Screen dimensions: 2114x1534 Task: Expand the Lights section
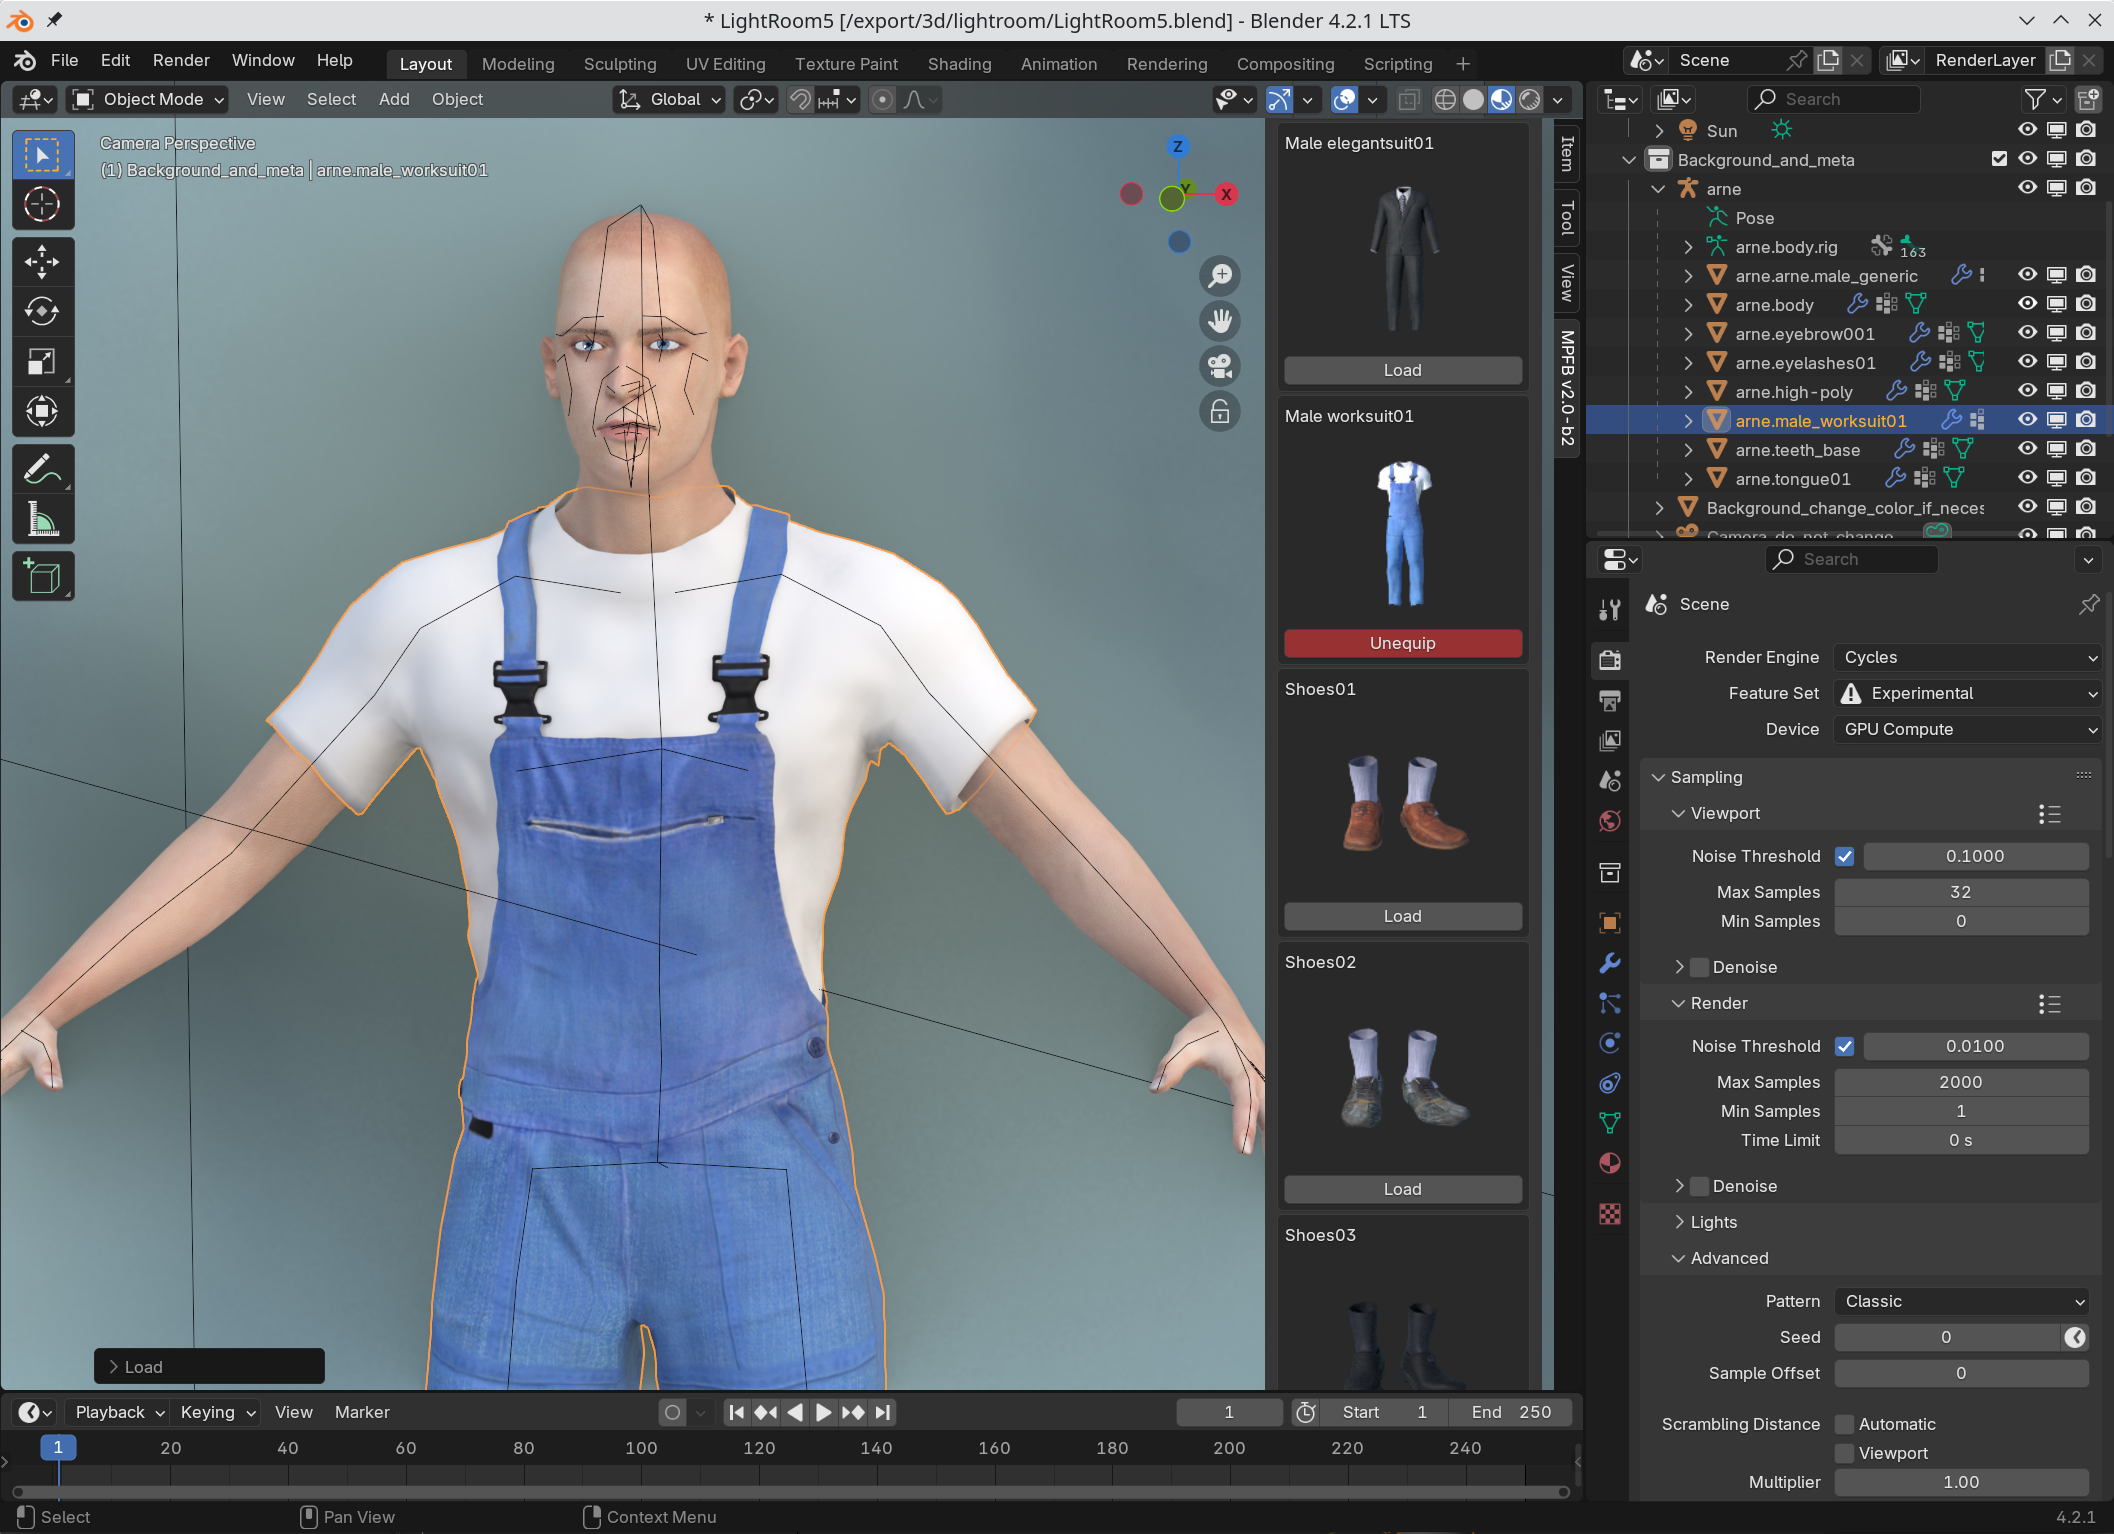pos(1712,1222)
